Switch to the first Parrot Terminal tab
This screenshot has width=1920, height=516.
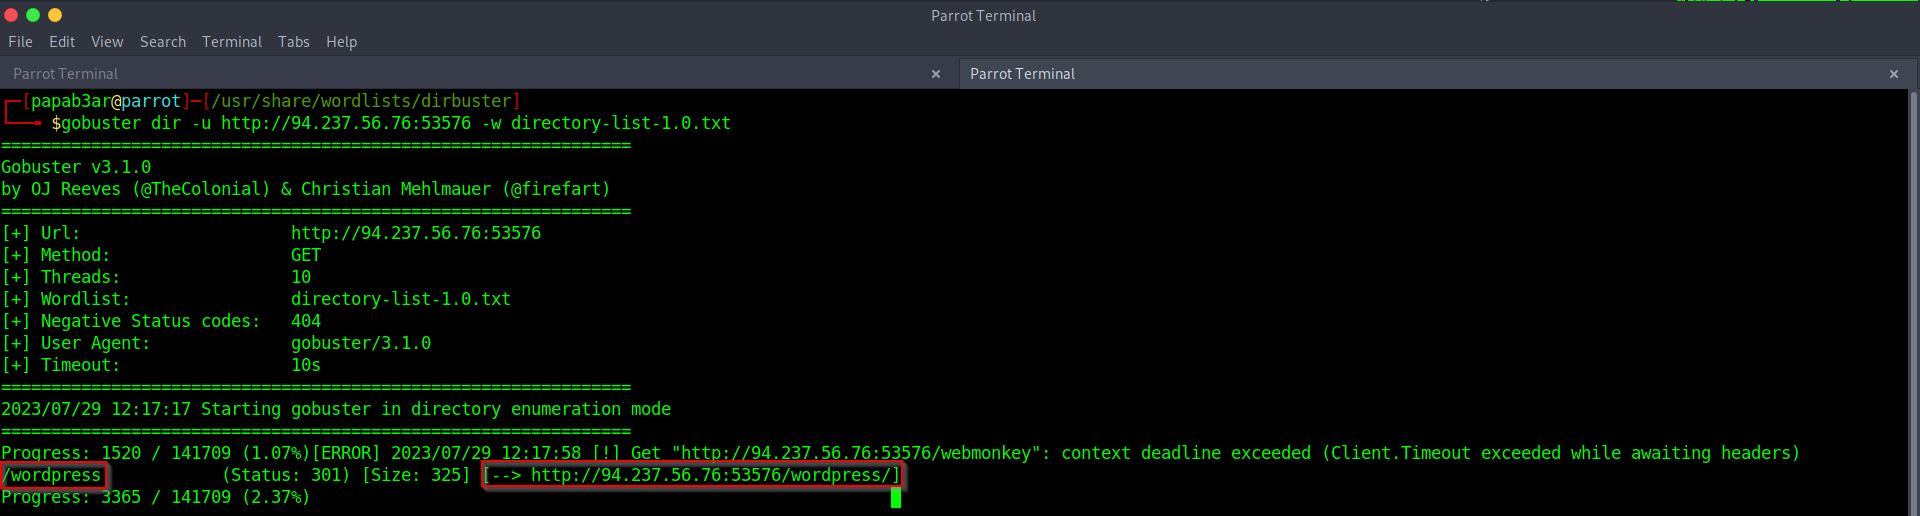(66, 74)
